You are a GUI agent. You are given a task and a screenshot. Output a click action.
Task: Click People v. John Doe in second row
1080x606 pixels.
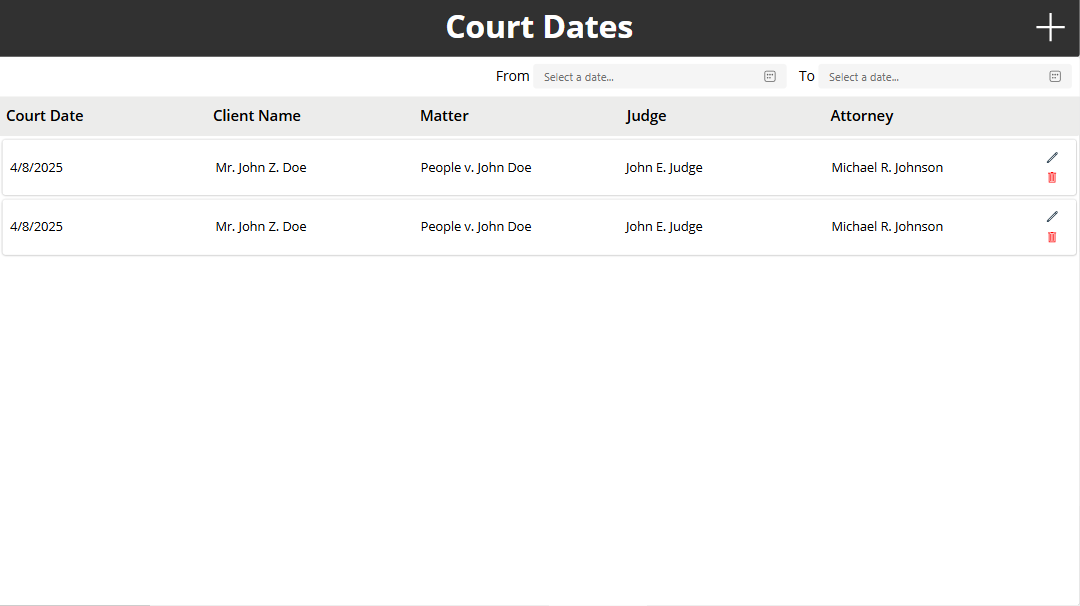[476, 227]
